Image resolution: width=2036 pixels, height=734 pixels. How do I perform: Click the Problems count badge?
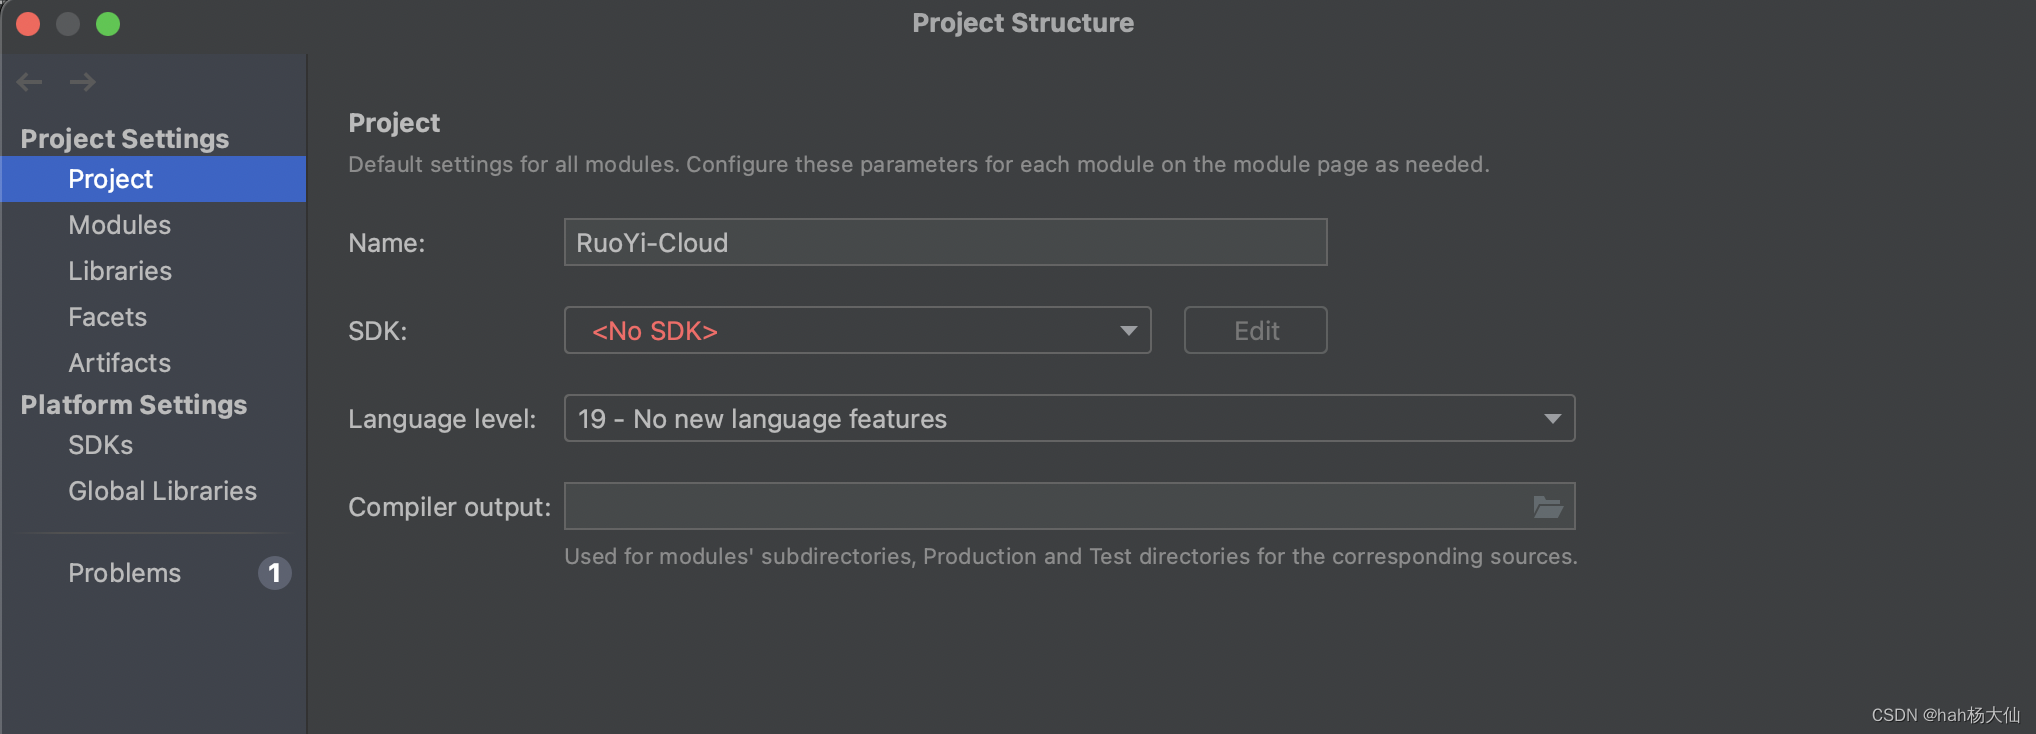pos(274,573)
